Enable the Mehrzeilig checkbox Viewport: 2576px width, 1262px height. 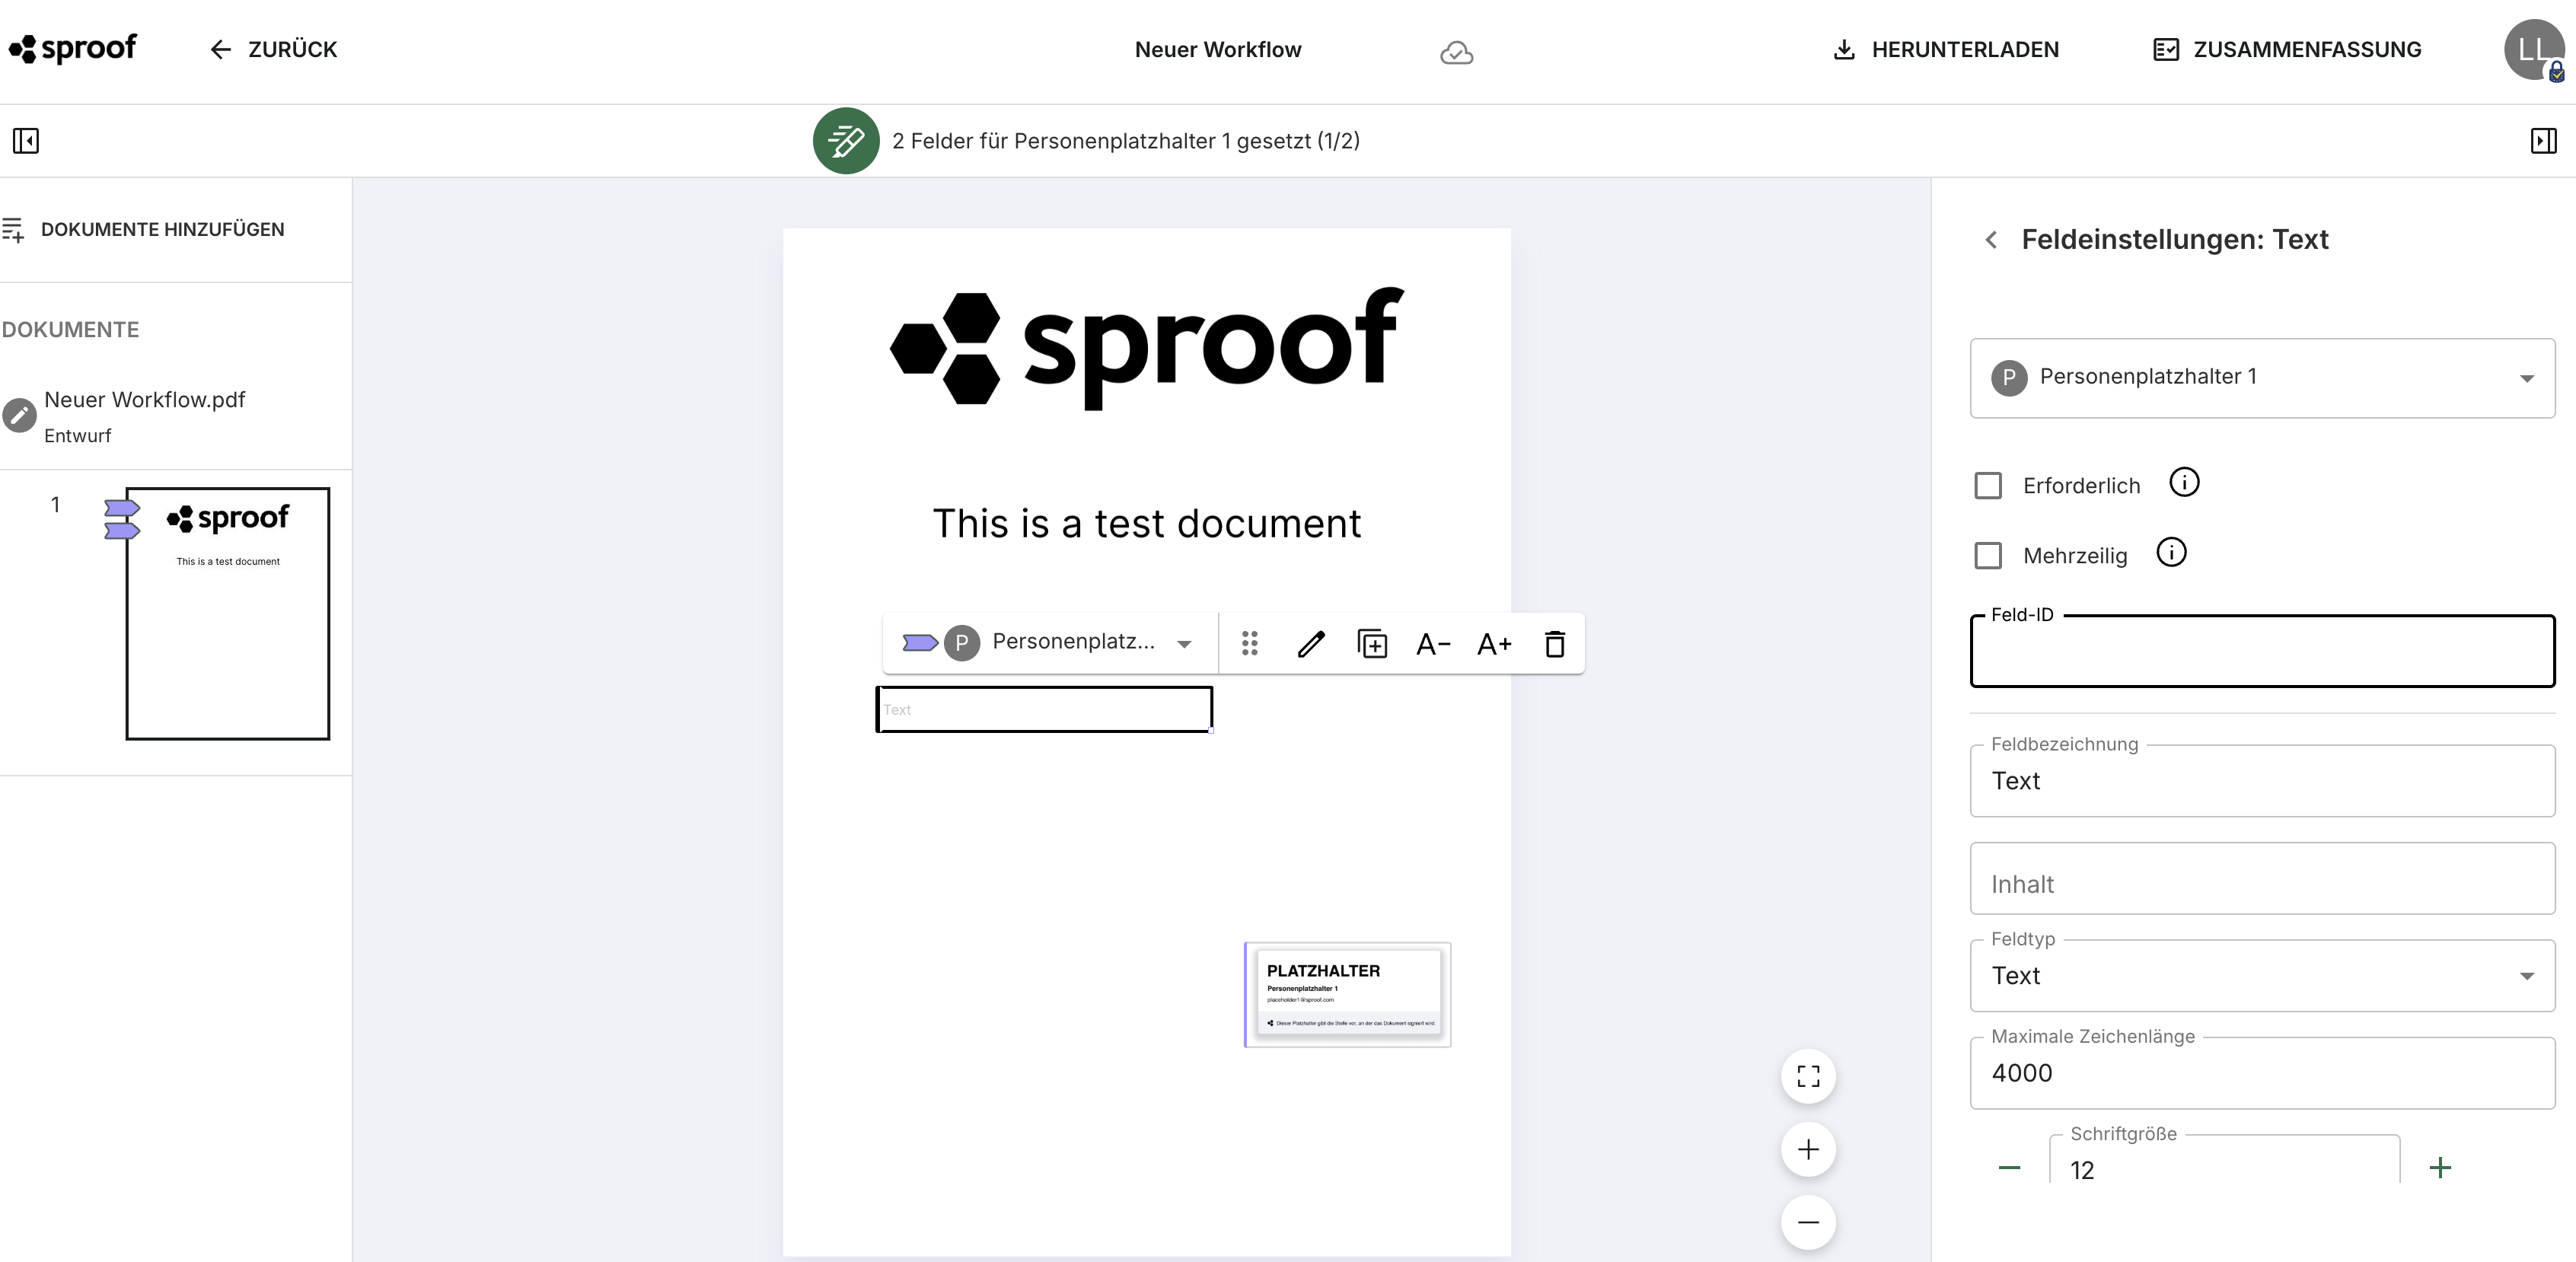pyautogui.click(x=1988, y=556)
